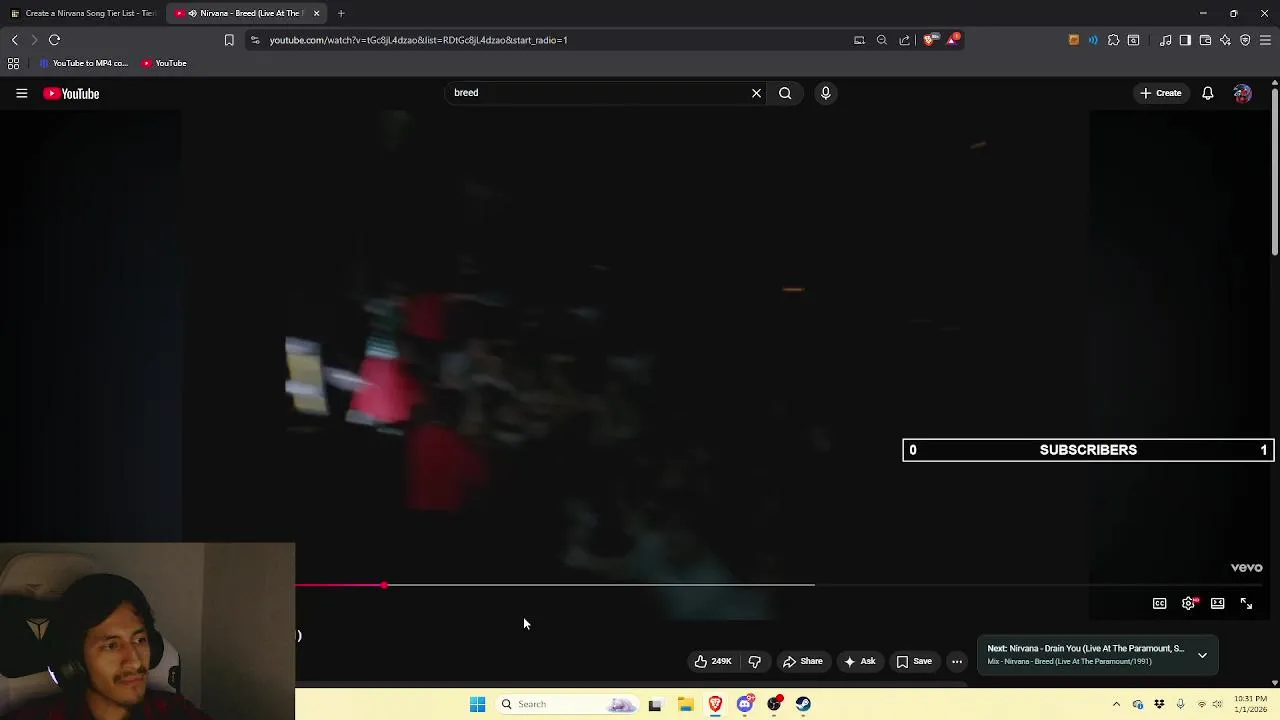Seek using the video progress bar

tap(780, 585)
